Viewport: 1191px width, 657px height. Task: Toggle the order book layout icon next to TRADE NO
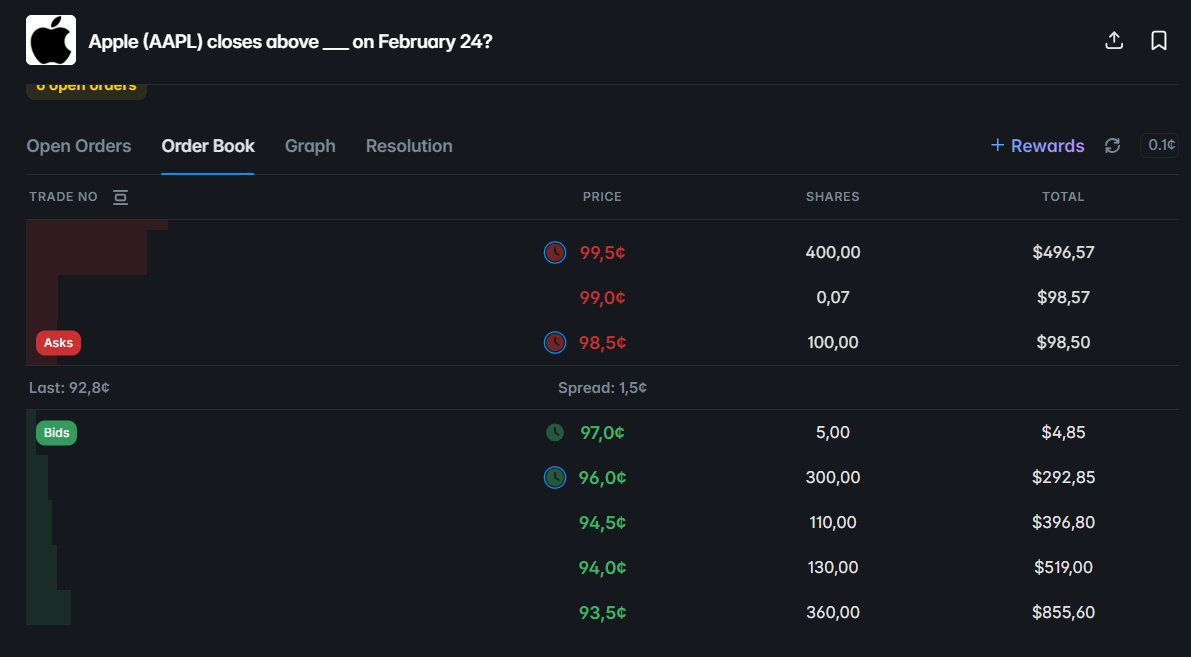tap(120, 197)
